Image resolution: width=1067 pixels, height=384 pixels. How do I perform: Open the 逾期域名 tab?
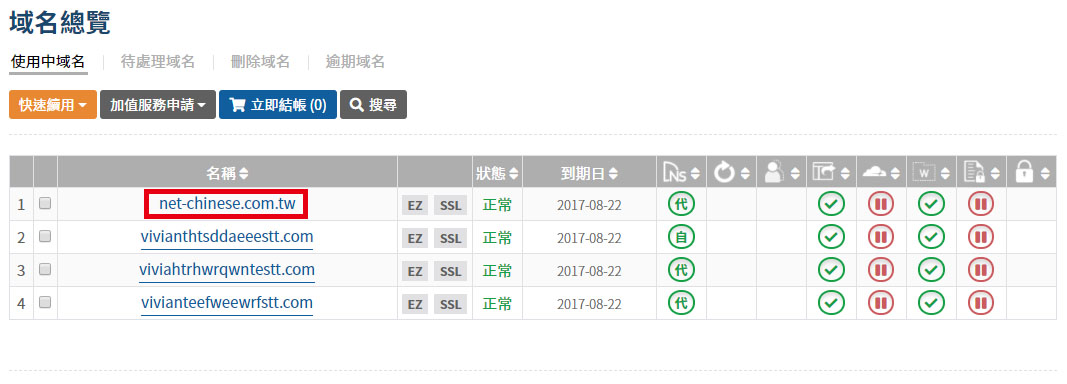click(x=355, y=62)
